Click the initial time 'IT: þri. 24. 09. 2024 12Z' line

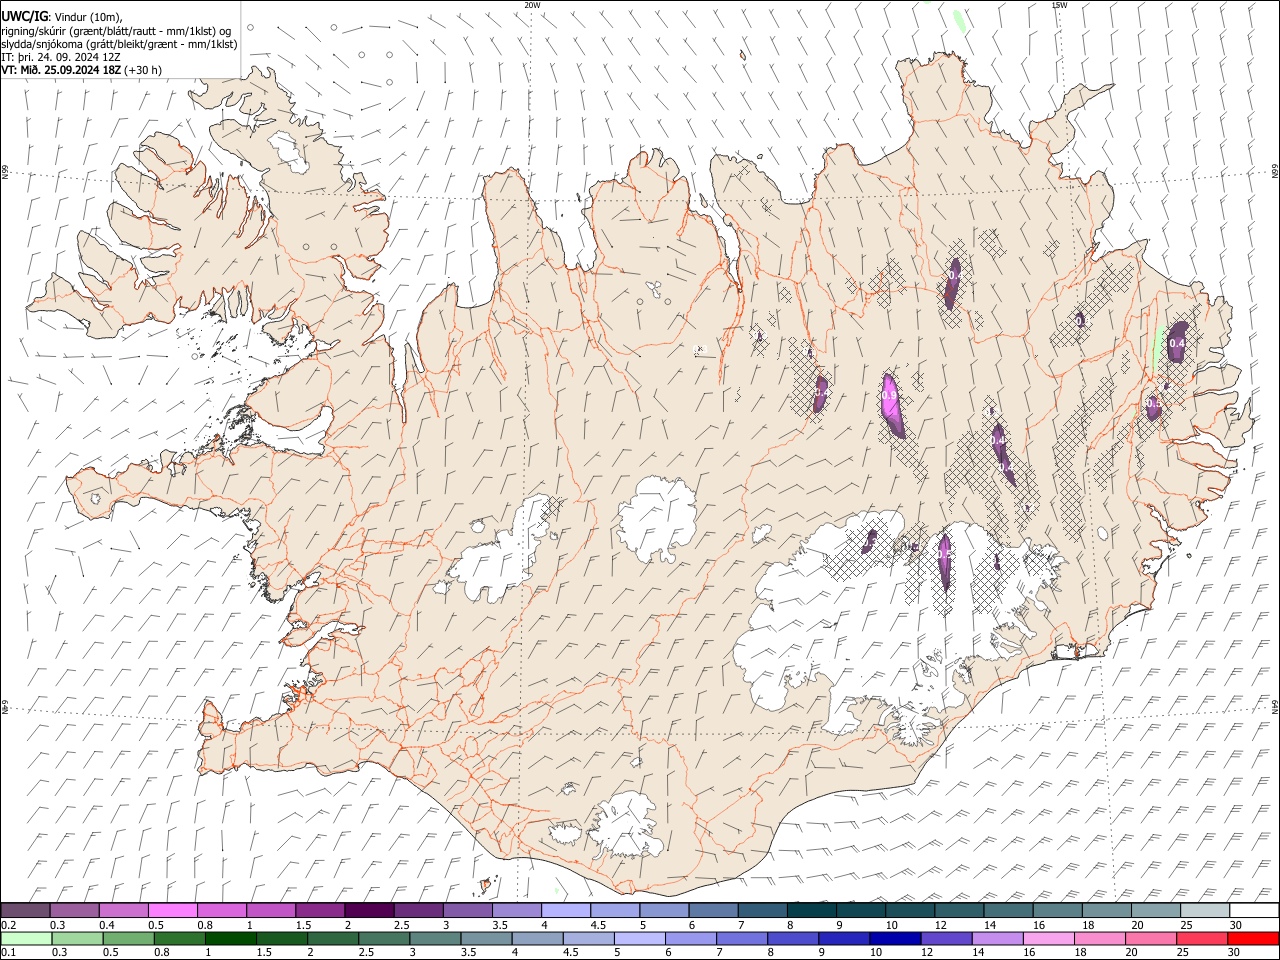coord(61,57)
